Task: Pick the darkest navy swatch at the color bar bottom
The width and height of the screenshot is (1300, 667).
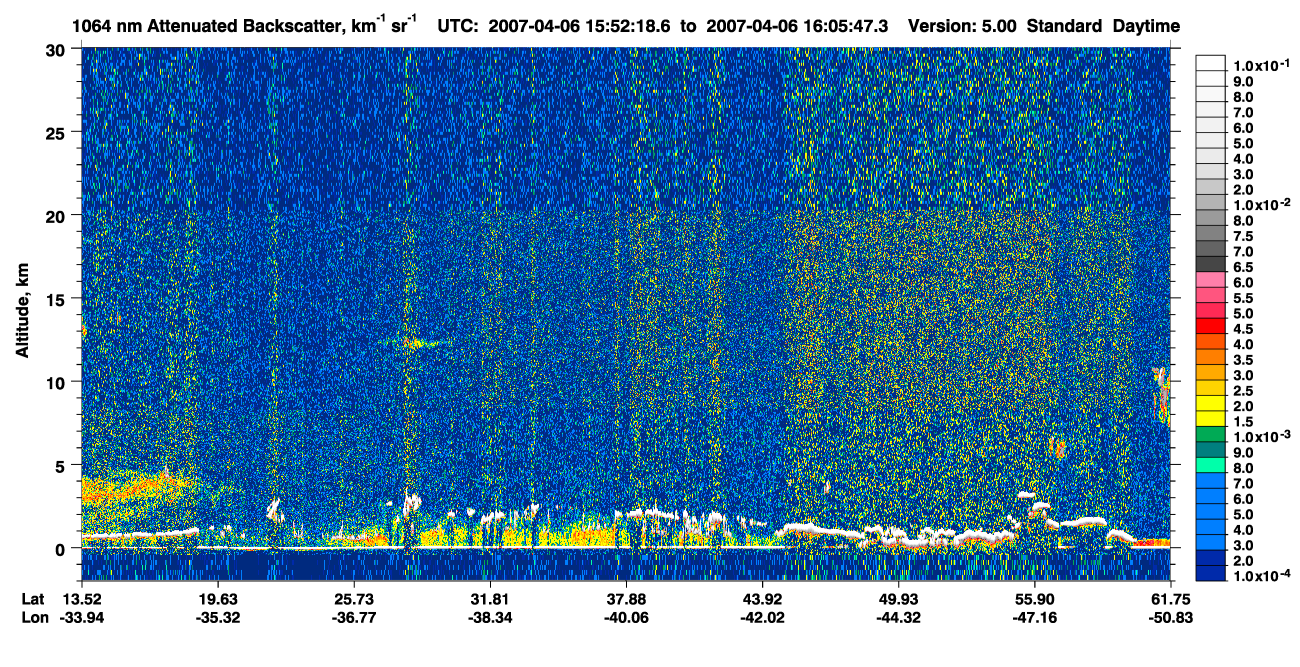Action: [x=1211, y=574]
